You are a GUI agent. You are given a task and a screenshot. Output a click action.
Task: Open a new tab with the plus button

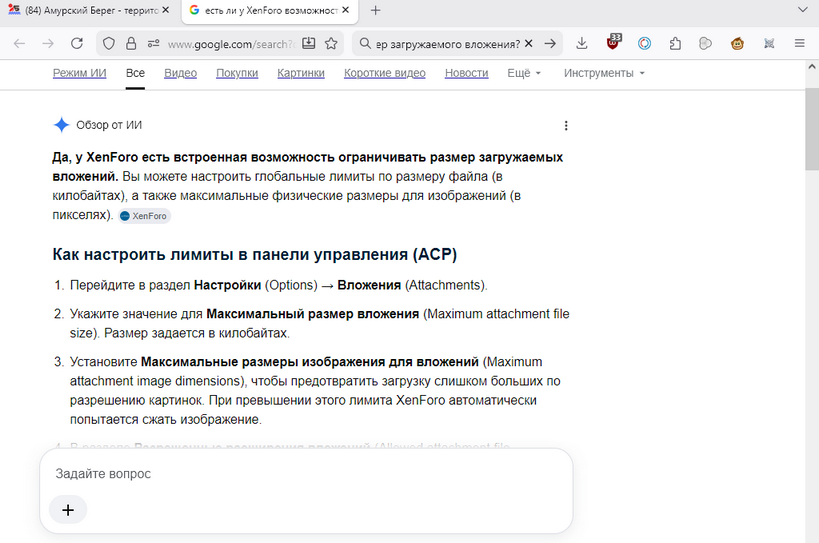pyautogui.click(x=375, y=10)
